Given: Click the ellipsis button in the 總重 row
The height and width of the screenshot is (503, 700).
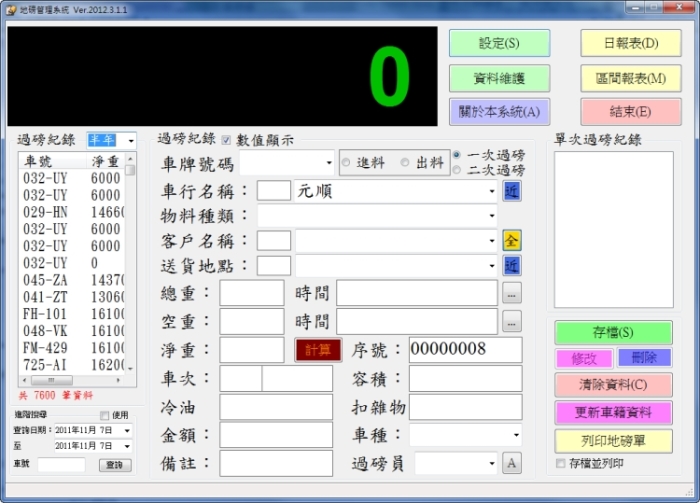Looking at the screenshot, I should coord(511,294).
